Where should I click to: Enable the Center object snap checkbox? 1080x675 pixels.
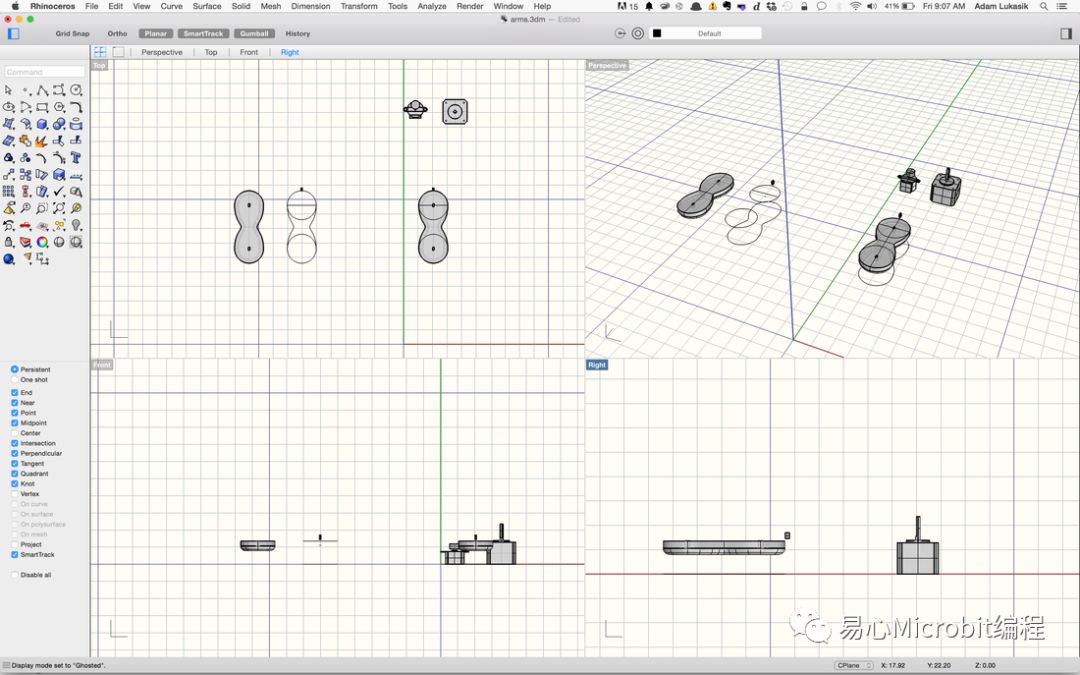tap(15, 433)
